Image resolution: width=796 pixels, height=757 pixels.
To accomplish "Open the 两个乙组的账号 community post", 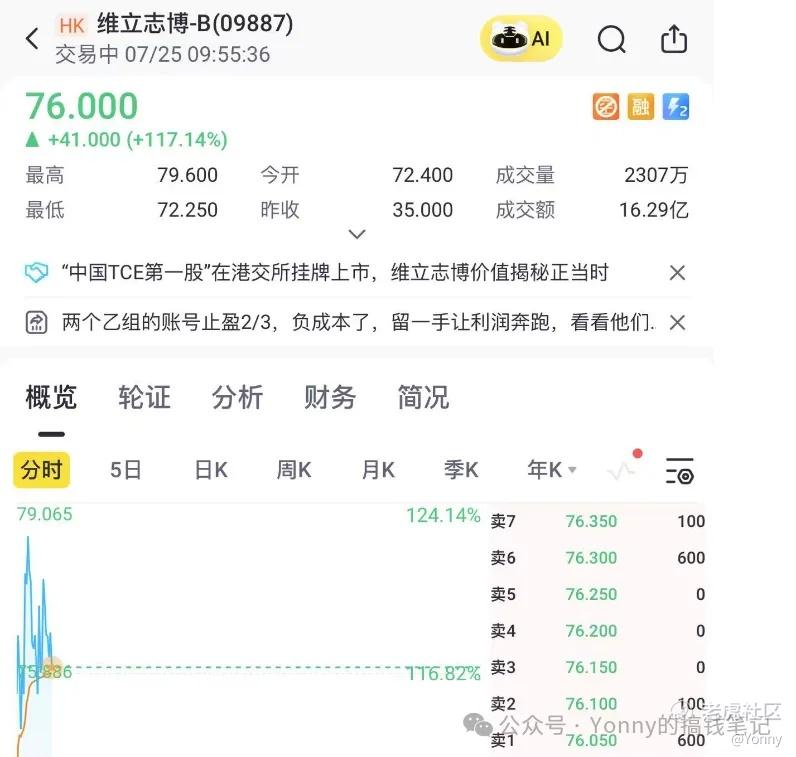I will (x=357, y=322).
